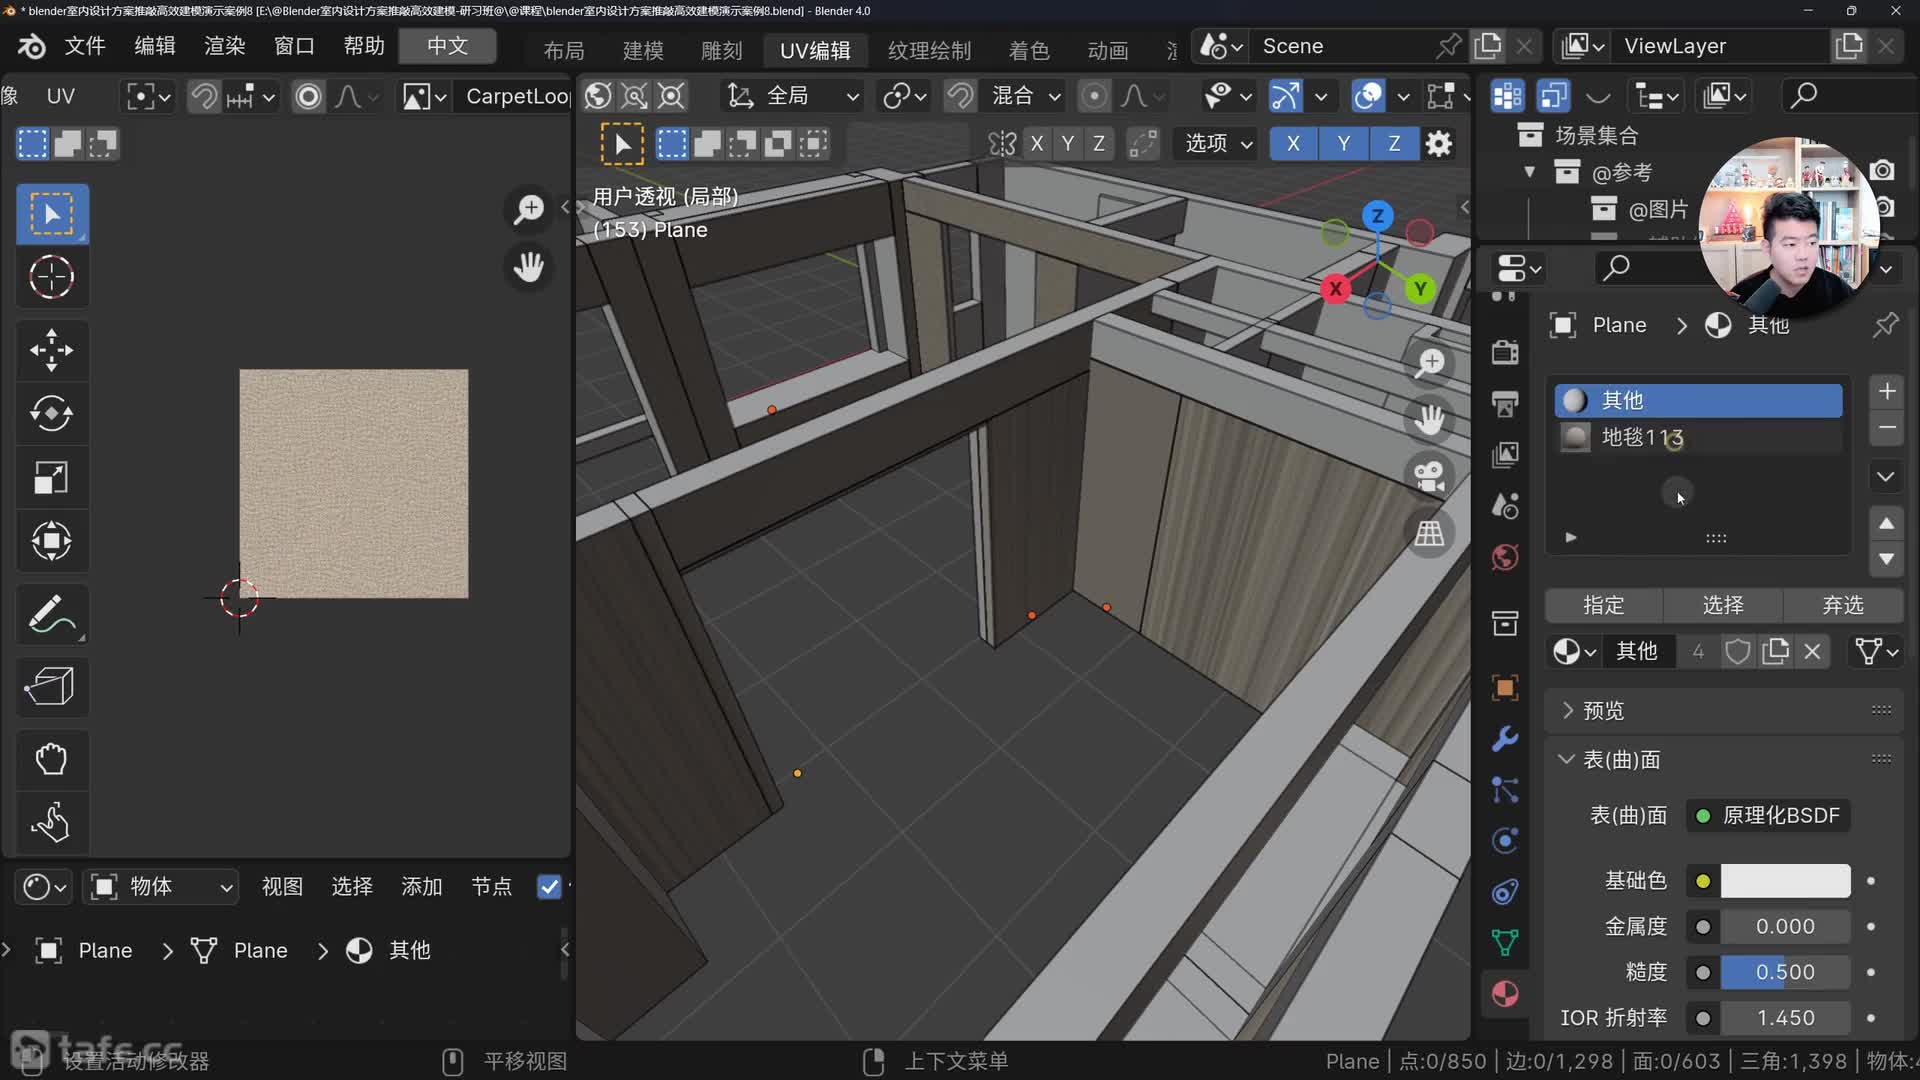Collapse the @参考 collection in outliner
Image resolution: width=1920 pixels, height=1080 pixels.
point(1529,172)
